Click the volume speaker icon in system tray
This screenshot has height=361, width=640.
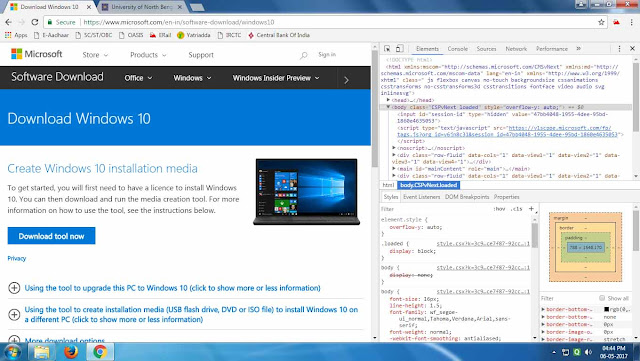click(588, 352)
